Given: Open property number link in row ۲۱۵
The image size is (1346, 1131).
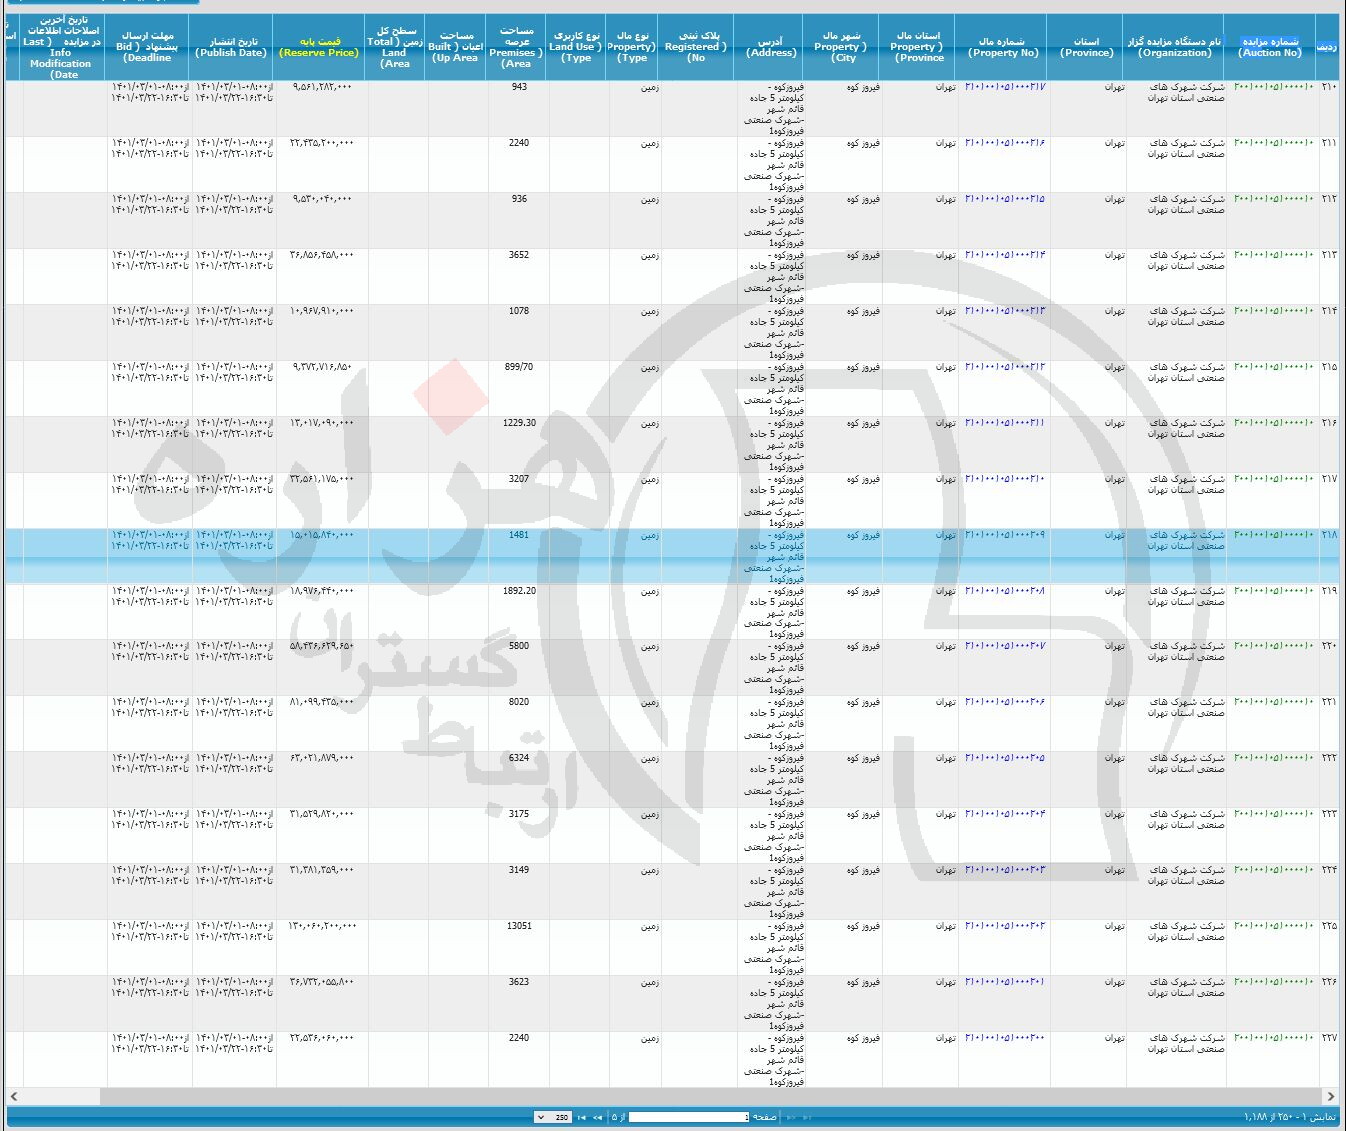Looking at the screenshot, I should click(1004, 367).
